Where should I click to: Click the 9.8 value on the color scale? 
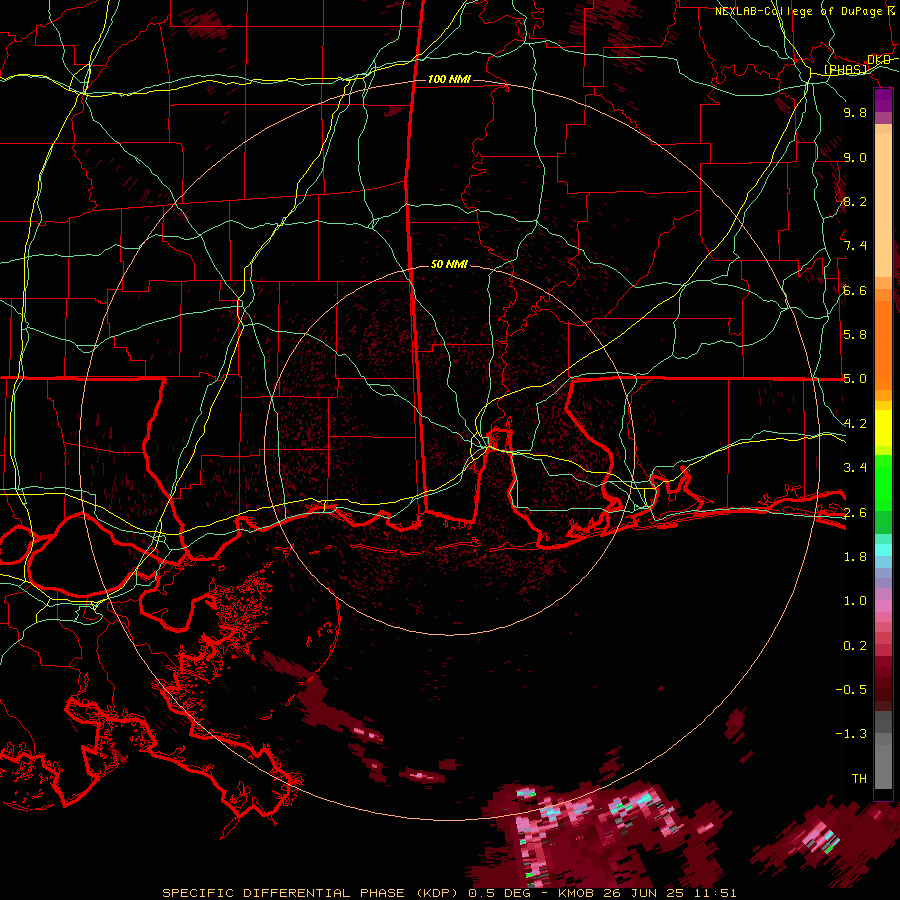coord(855,112)
